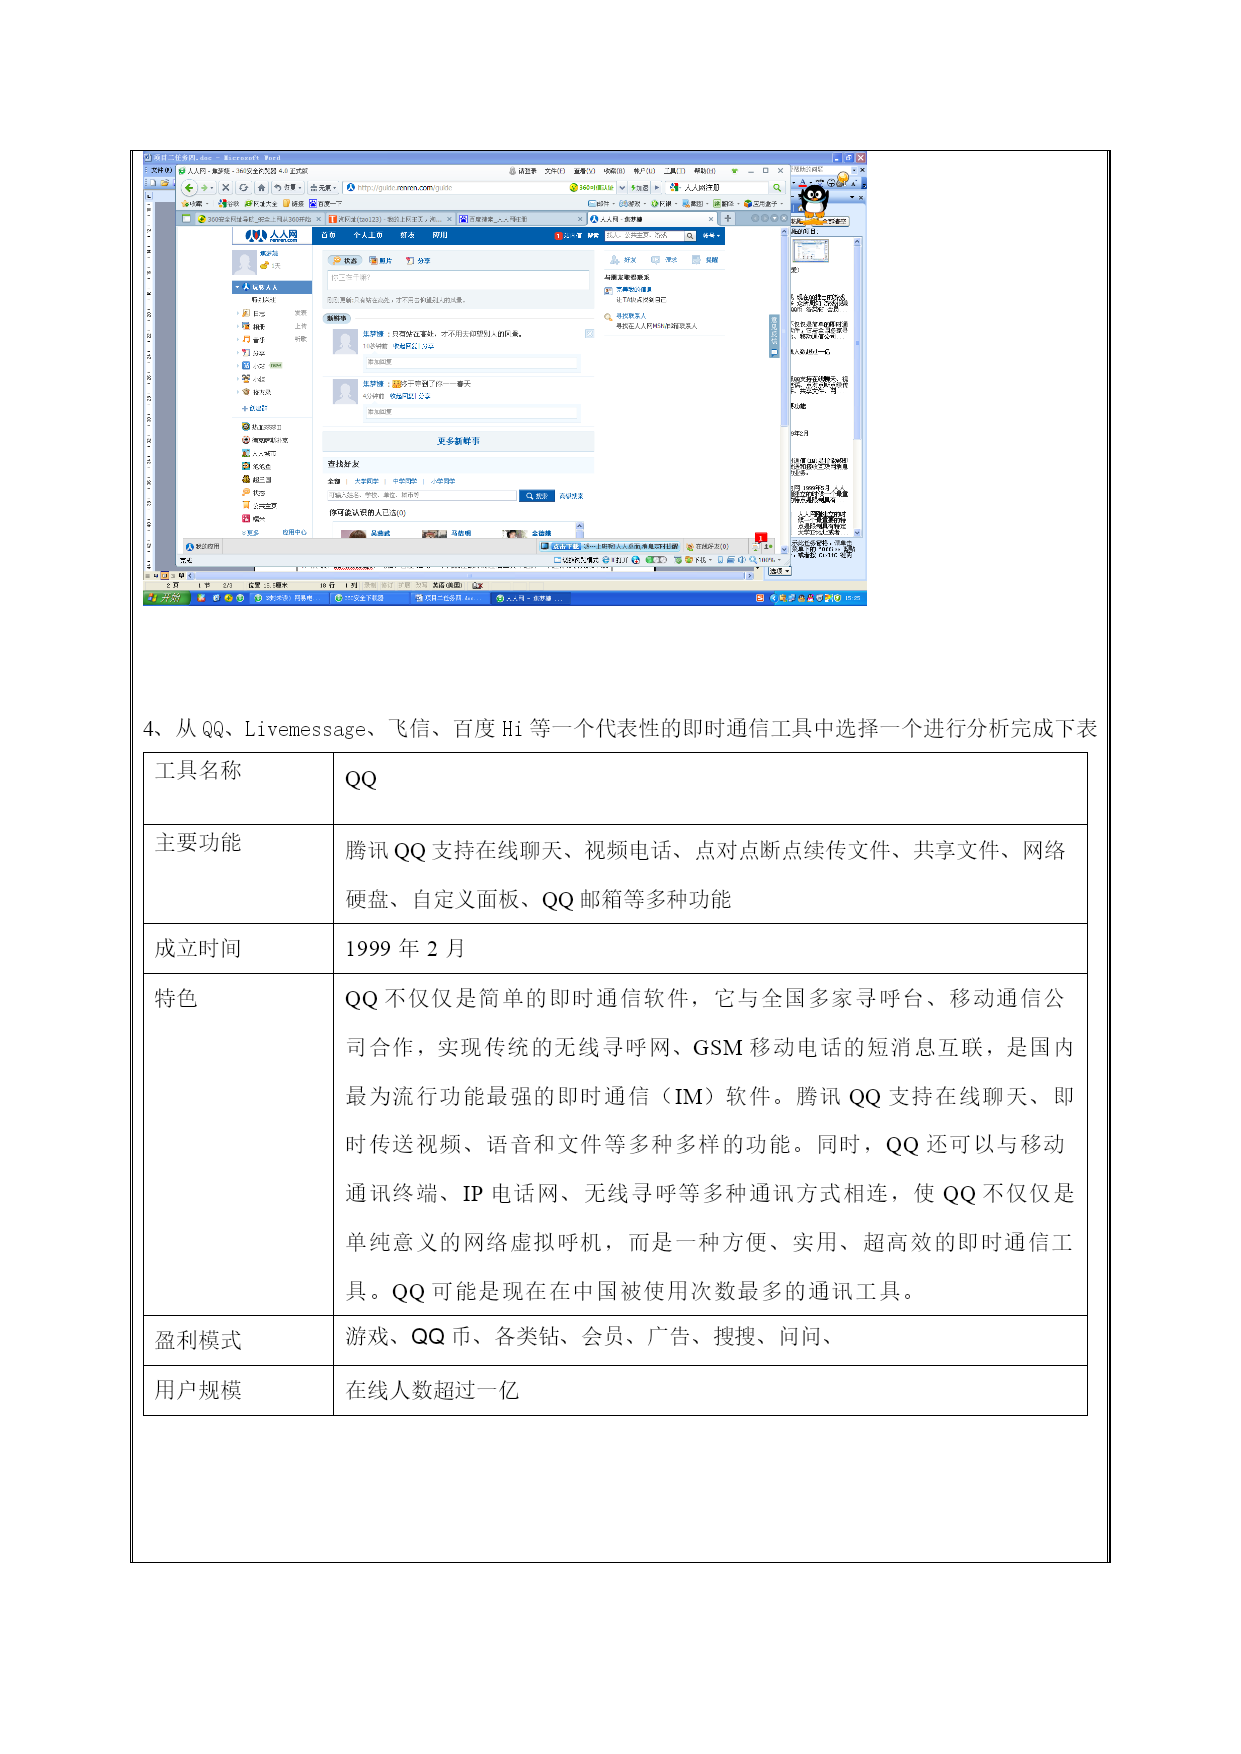Click 好友 in the renren navigation bar

[x=407, y=236]
